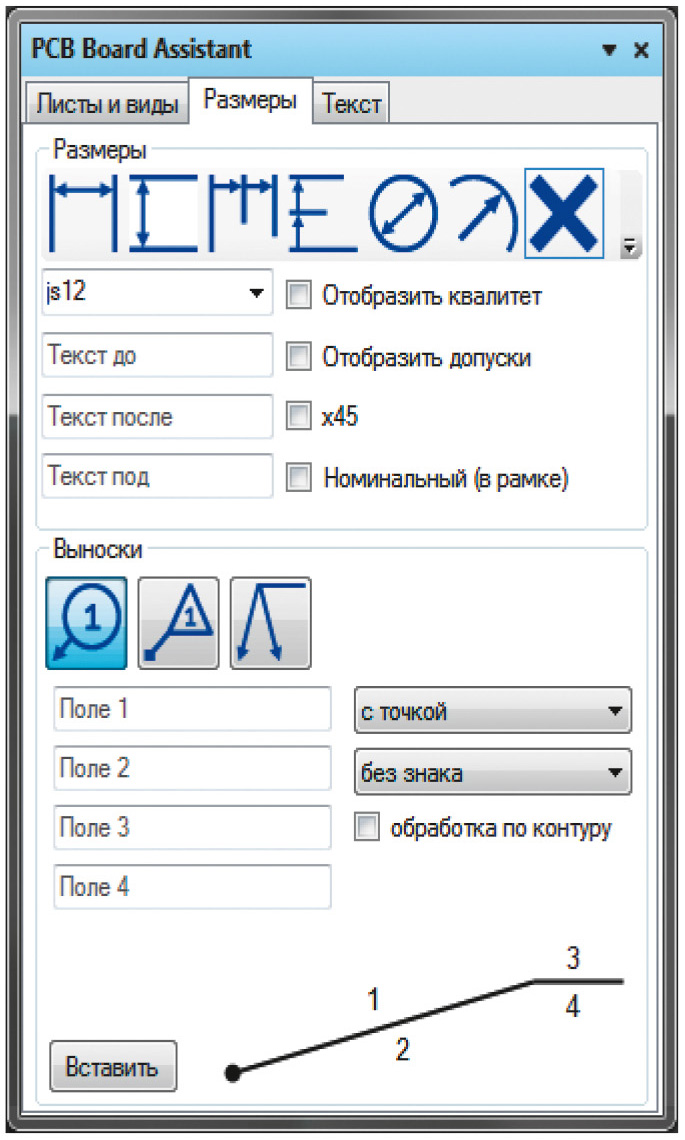Switch to the Текст tab

pyautogui.click(x=351, y=104)
